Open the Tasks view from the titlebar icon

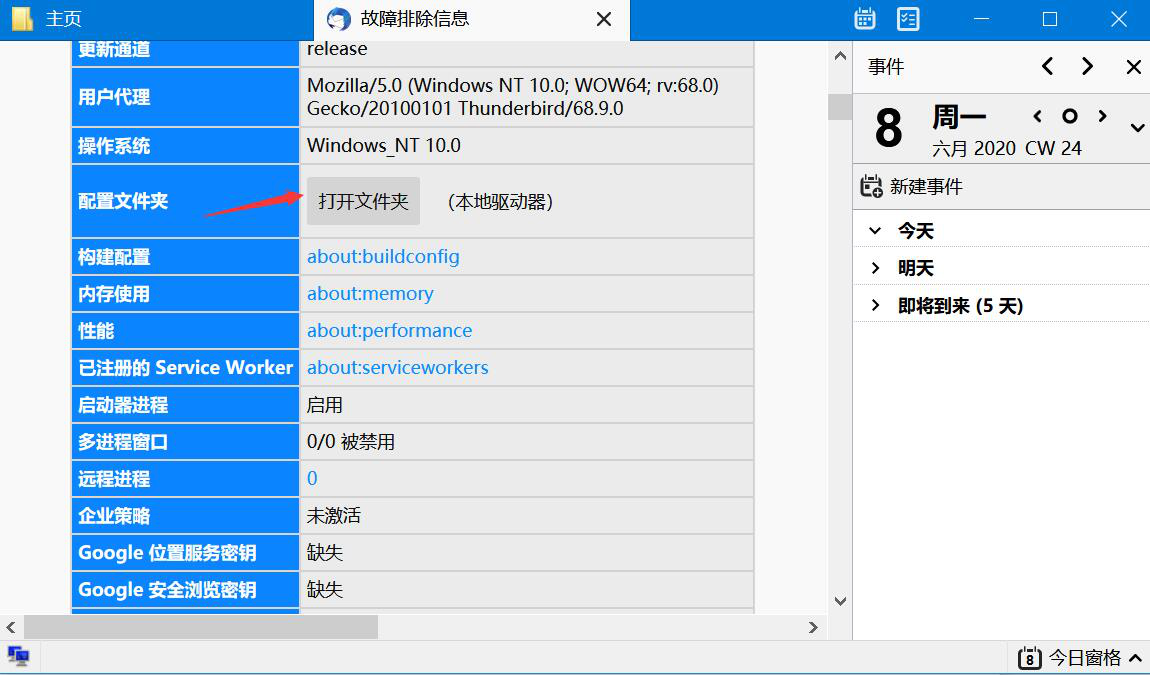coord(908,18)
